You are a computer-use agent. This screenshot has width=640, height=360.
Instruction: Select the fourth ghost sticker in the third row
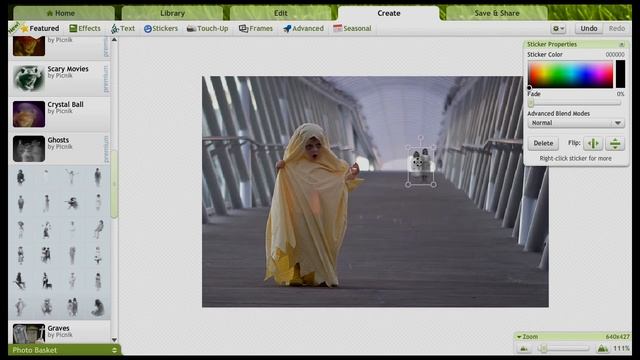[98, 229]
